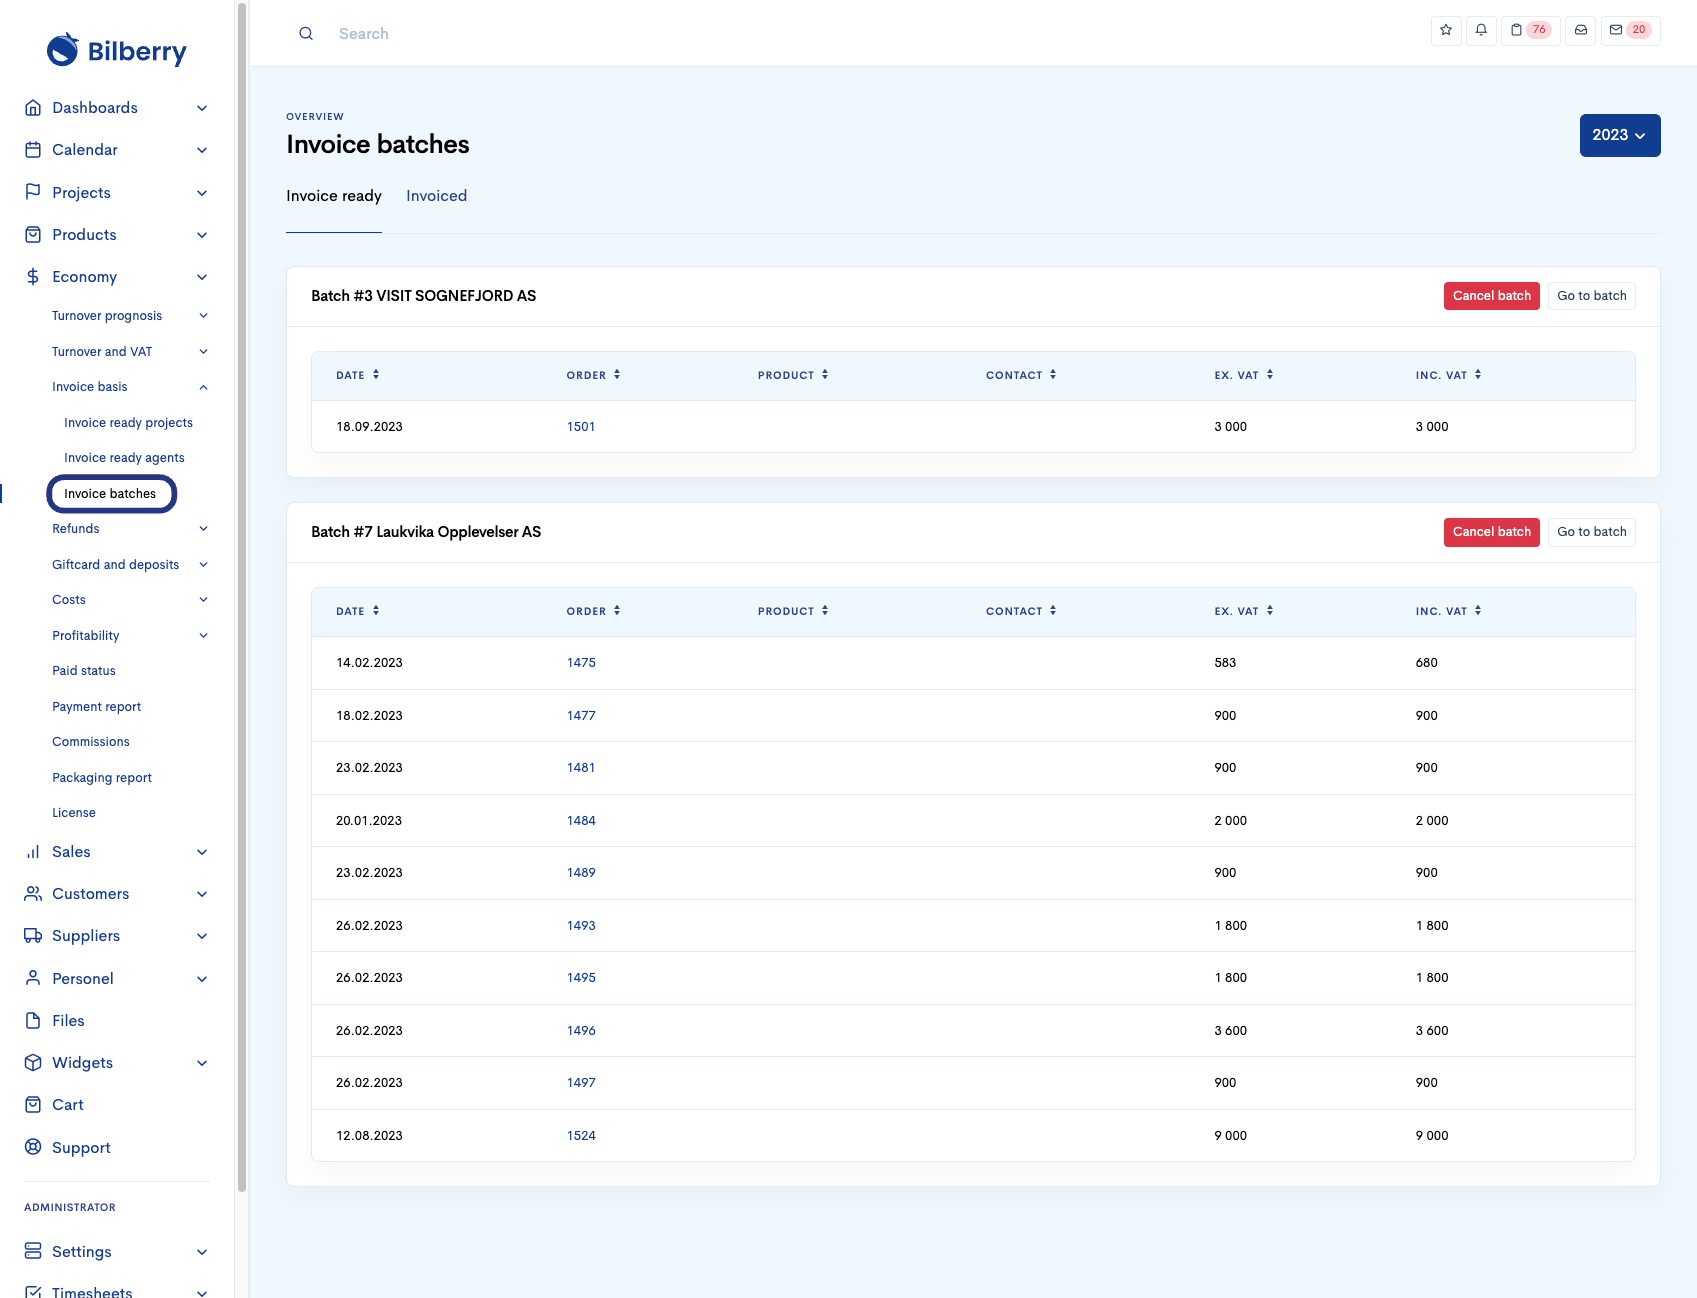Click the Personel person icon
Screen dimensions: 1697x1298
33,978
